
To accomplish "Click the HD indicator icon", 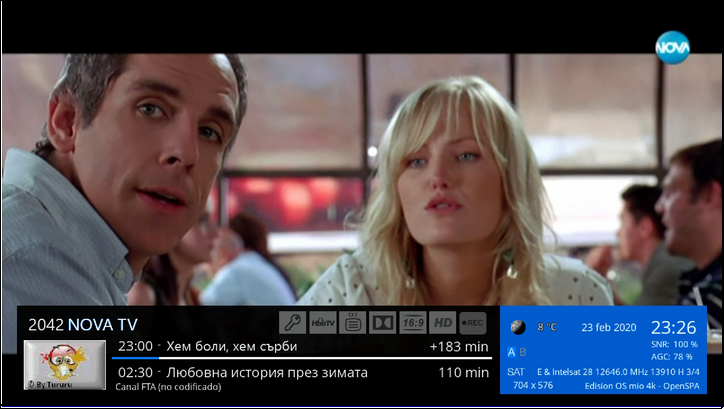I will [x=442, y=323].
